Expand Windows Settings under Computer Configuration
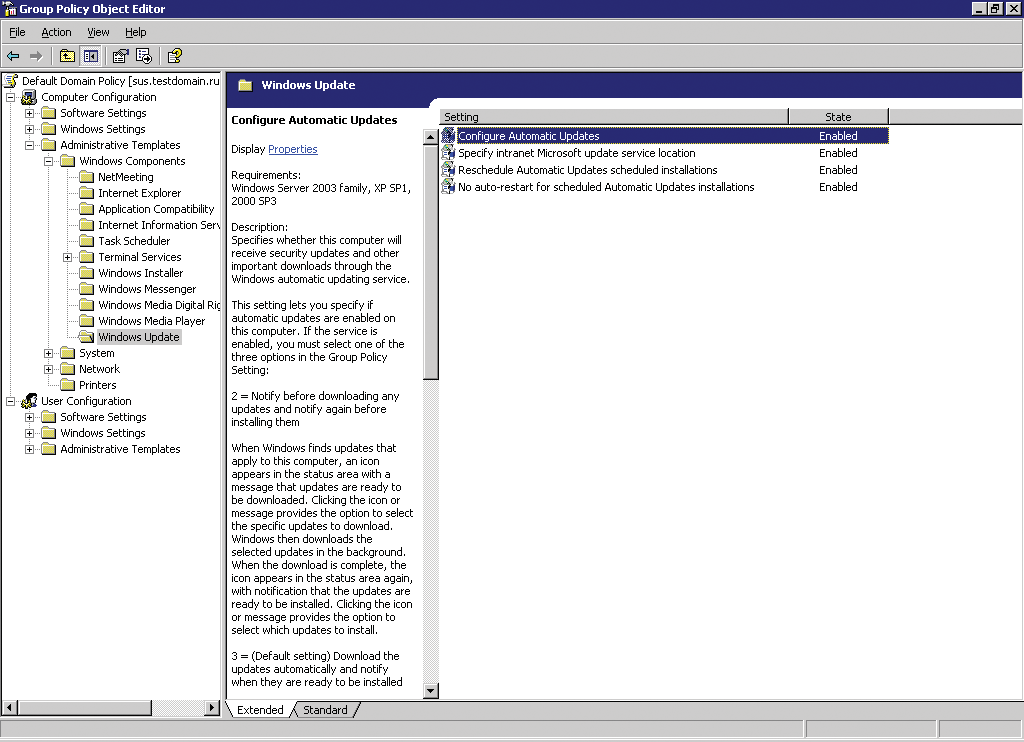The height and width of the screenshot is (742, 1024). click(29, 129)
